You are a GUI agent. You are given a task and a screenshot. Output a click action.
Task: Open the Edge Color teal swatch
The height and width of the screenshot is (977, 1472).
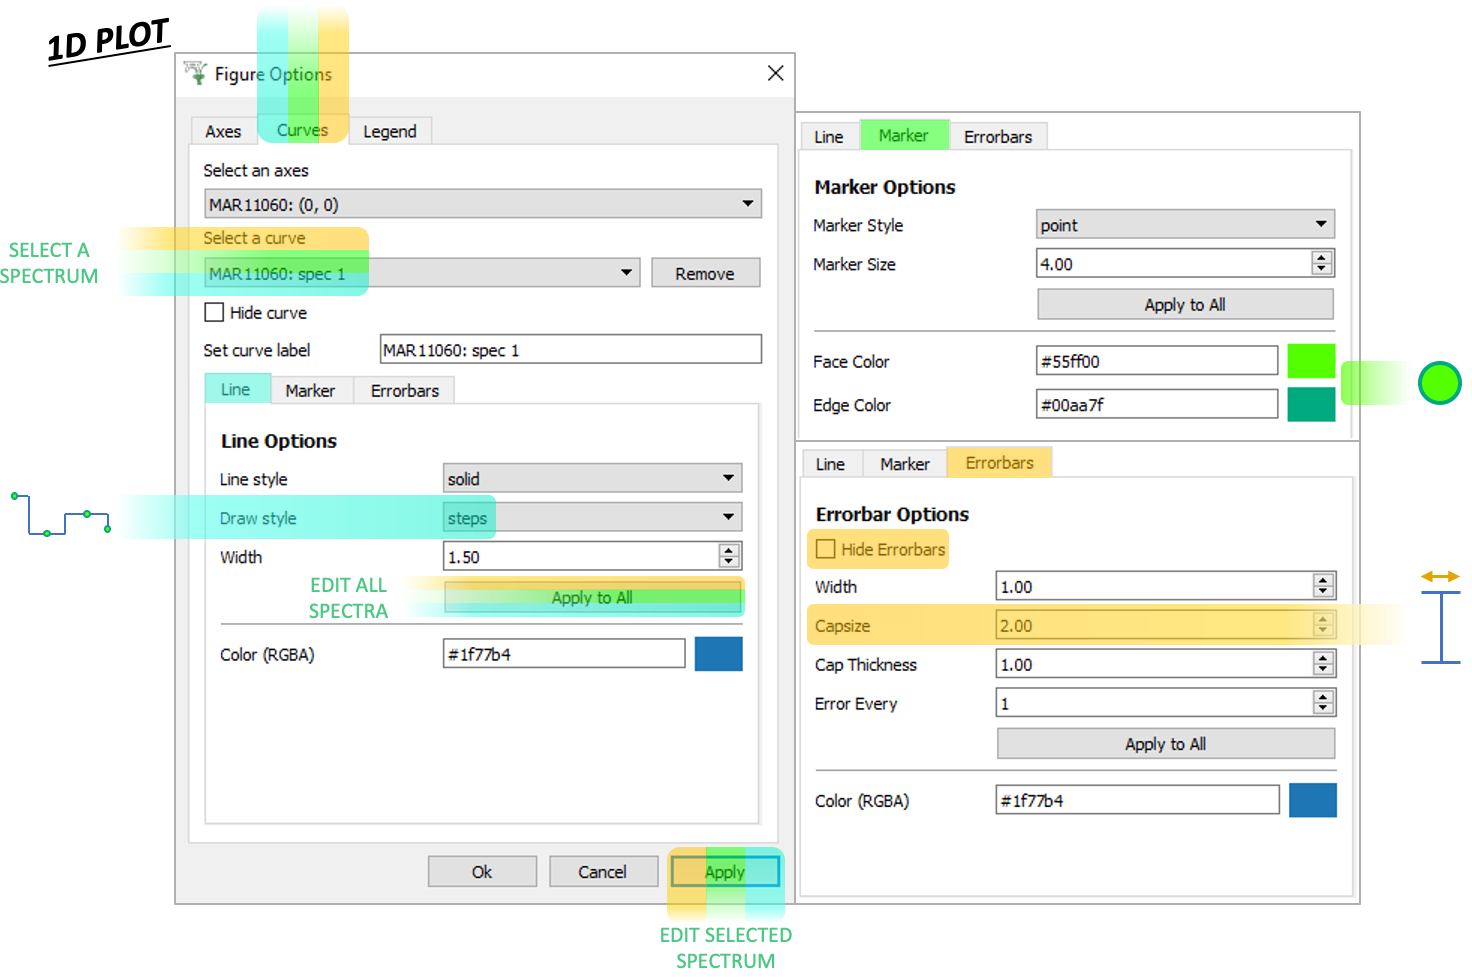tap(1311, 405)
